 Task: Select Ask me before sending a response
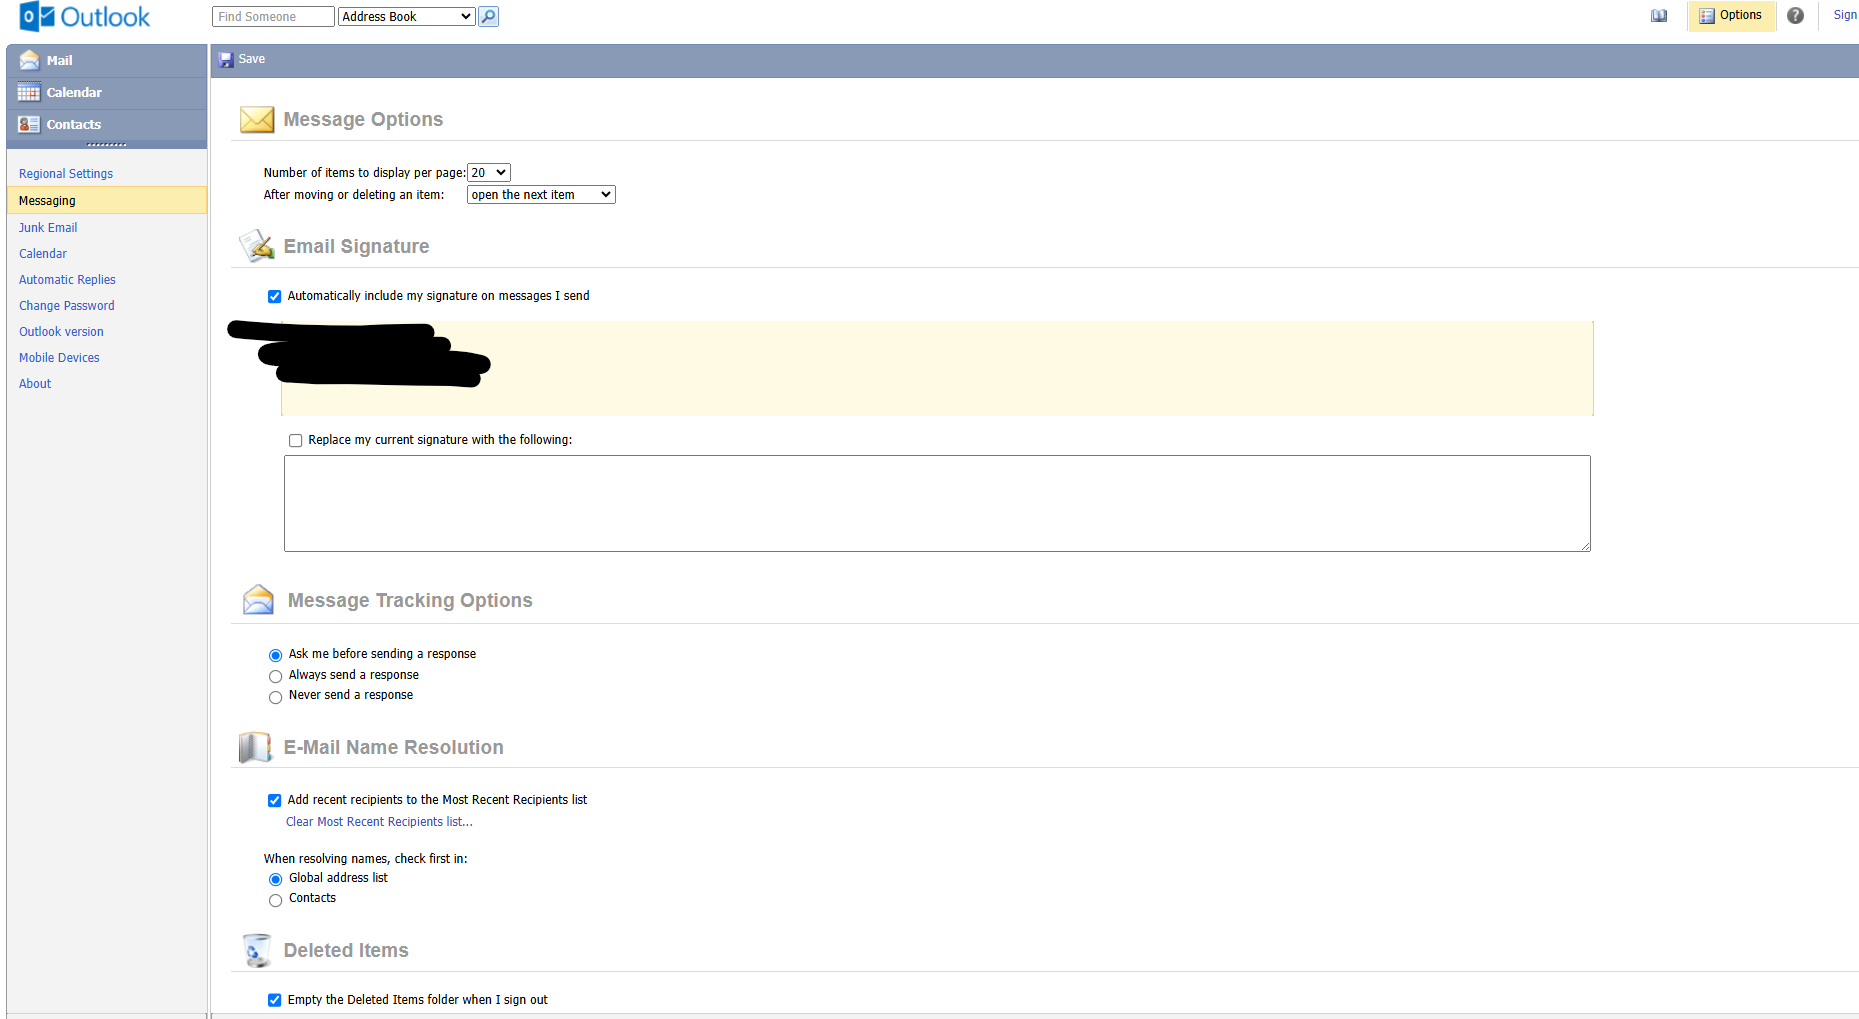pyautogui.click(x=275, y=655)
